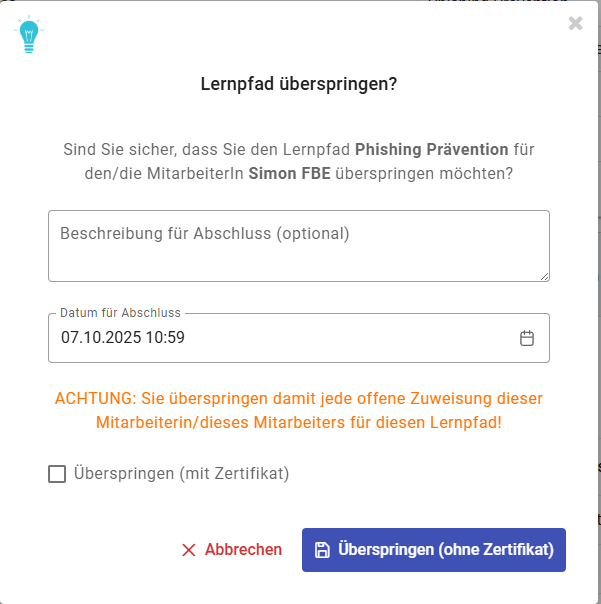Image resolution: width=601 pixels, height=604 pixels.
Task: Click the "Überspringen (mit Zertifikat)" checkbox label
Action: [181, 474]
